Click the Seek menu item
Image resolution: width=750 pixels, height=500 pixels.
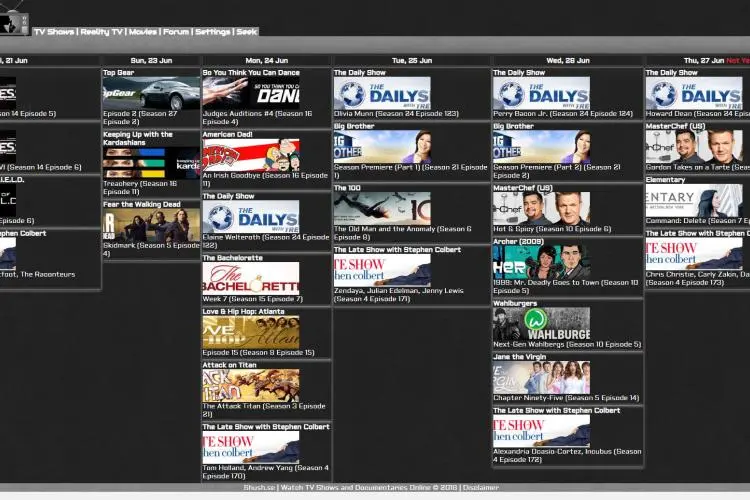(x=247, y=32)
